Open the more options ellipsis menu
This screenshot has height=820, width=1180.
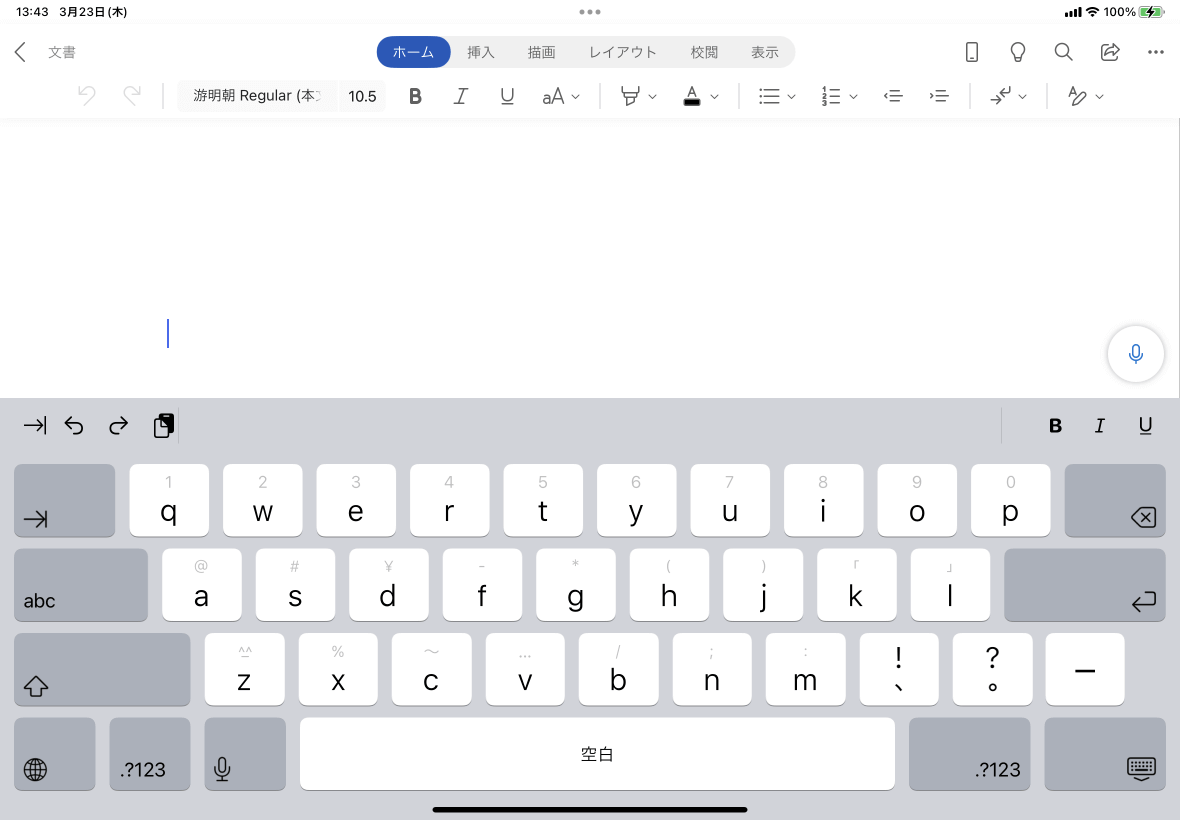[1156, 52]
